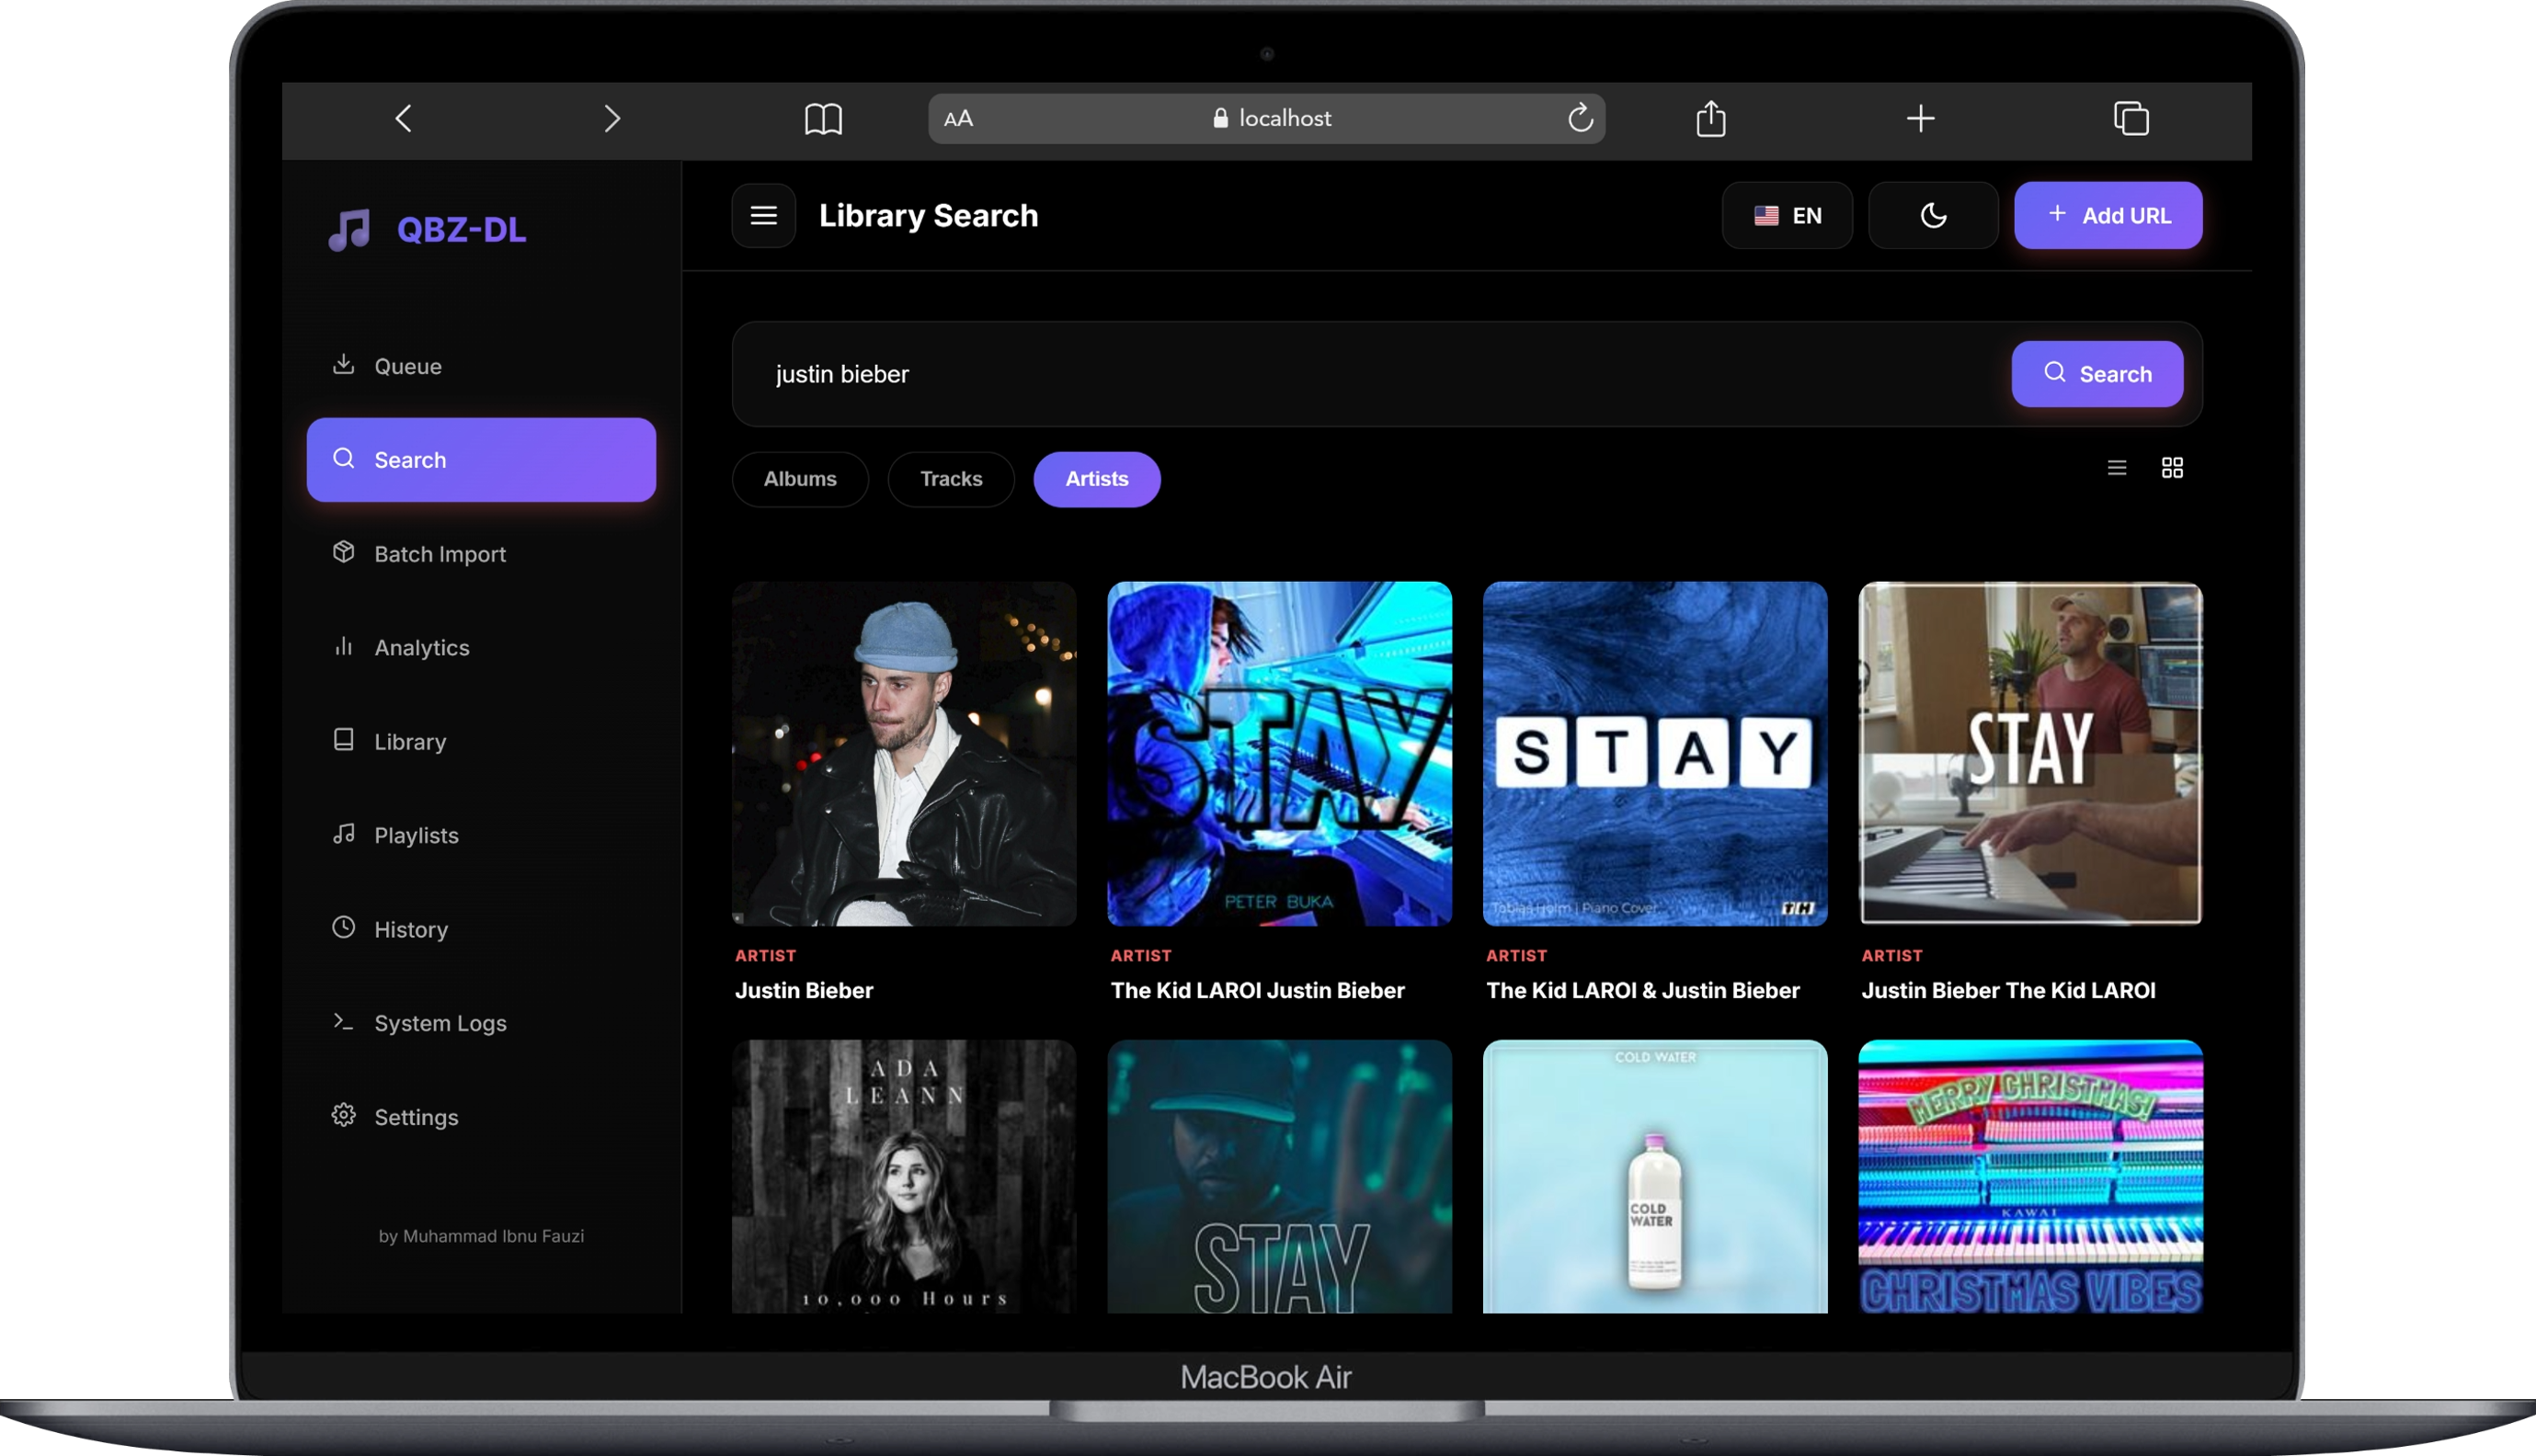The image size is (2536, 1456).
Task: Open the Peter Buka STAY piano thumbnail
Action: click(1279, 754)
